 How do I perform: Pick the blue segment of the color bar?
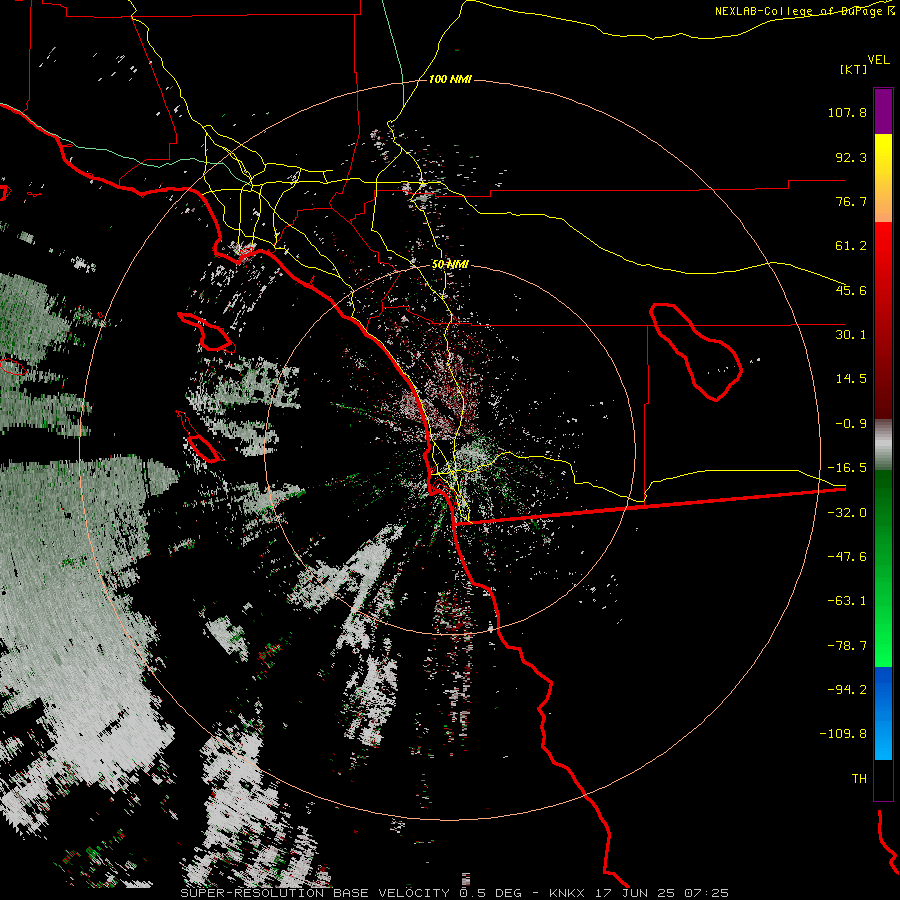coord(883,713)
